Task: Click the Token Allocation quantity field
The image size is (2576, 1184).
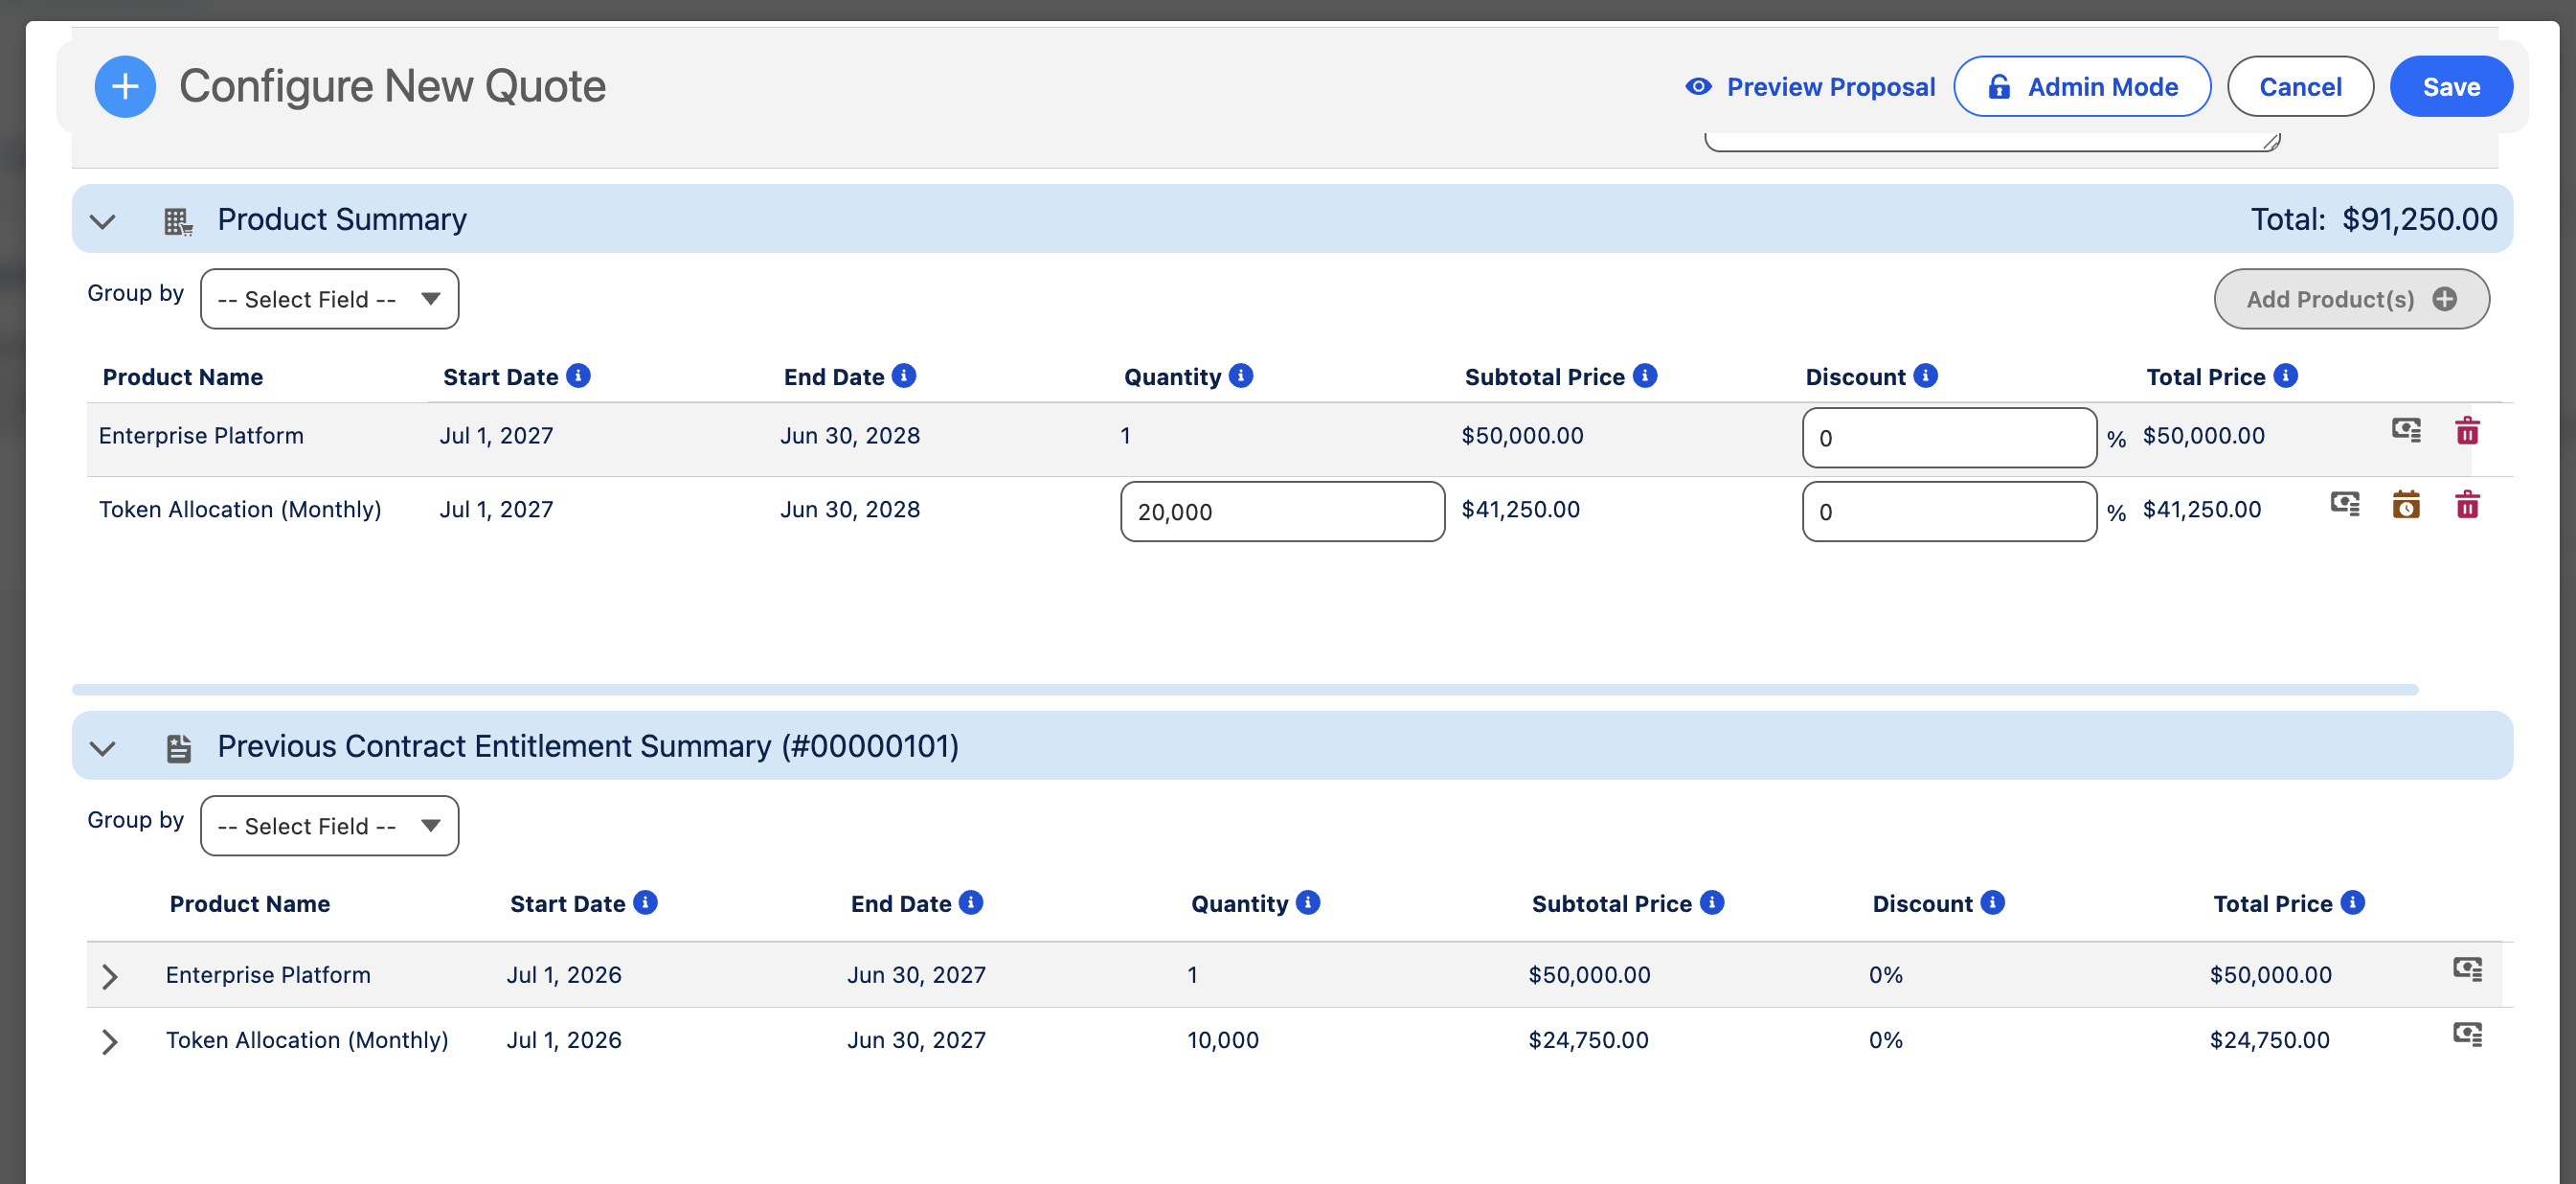Action: [1282, 512]
